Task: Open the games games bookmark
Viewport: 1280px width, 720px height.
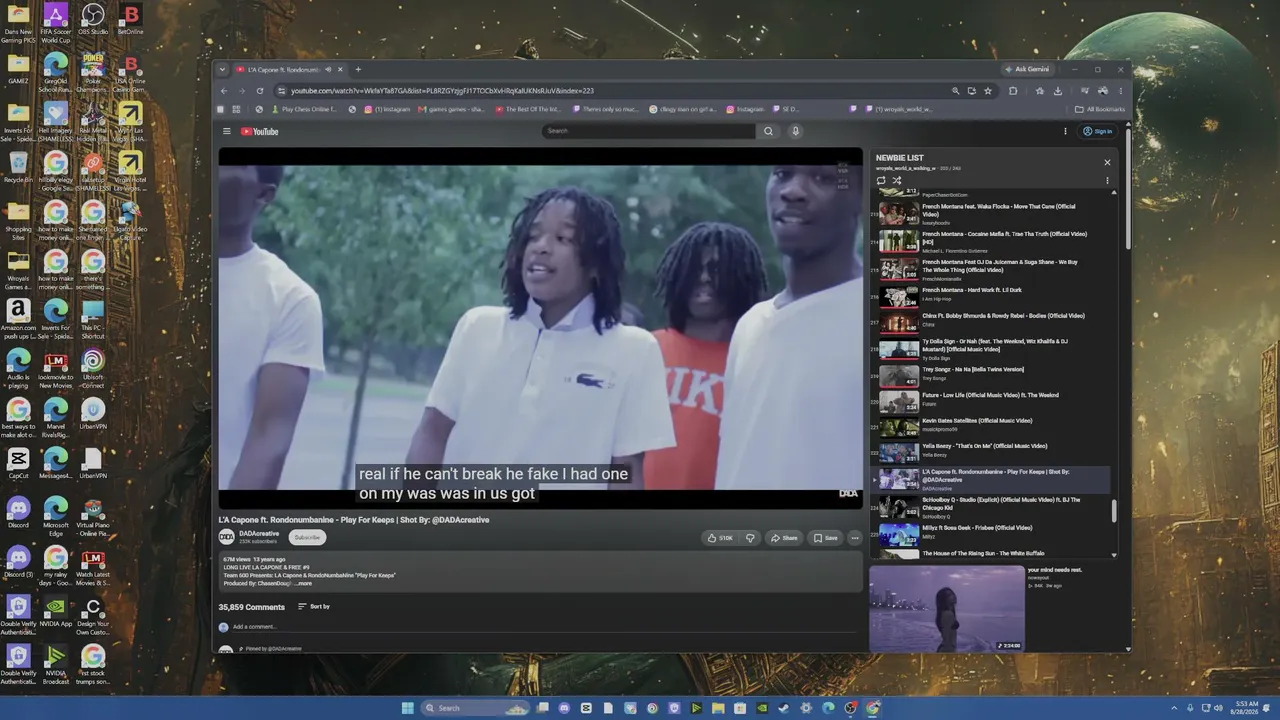Action: (451, 109)
